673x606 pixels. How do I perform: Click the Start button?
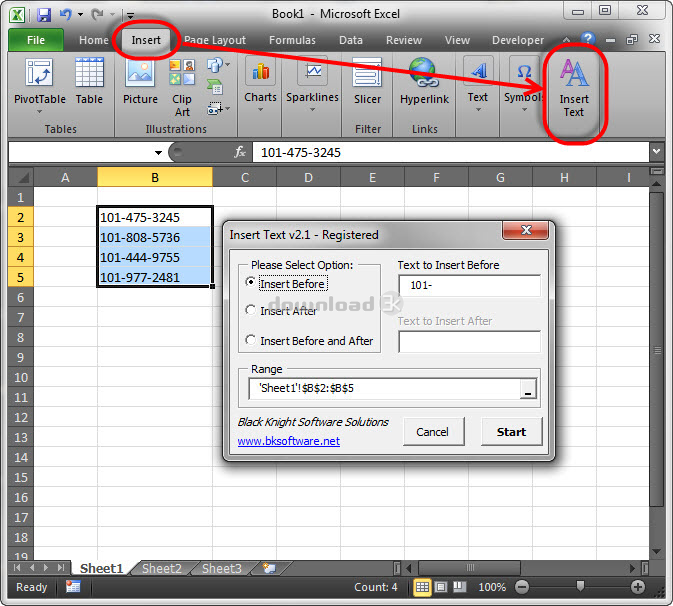[x=512, y=432]
